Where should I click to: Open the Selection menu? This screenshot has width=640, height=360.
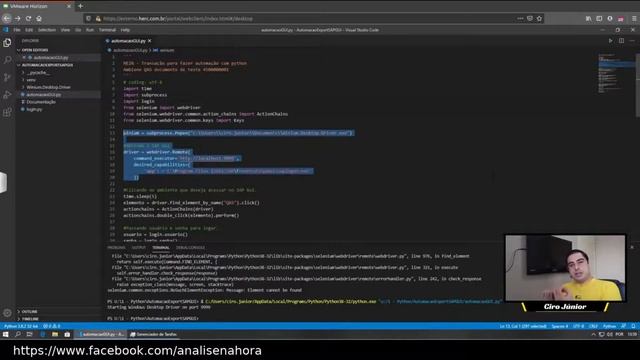click(x=47, y=30)
